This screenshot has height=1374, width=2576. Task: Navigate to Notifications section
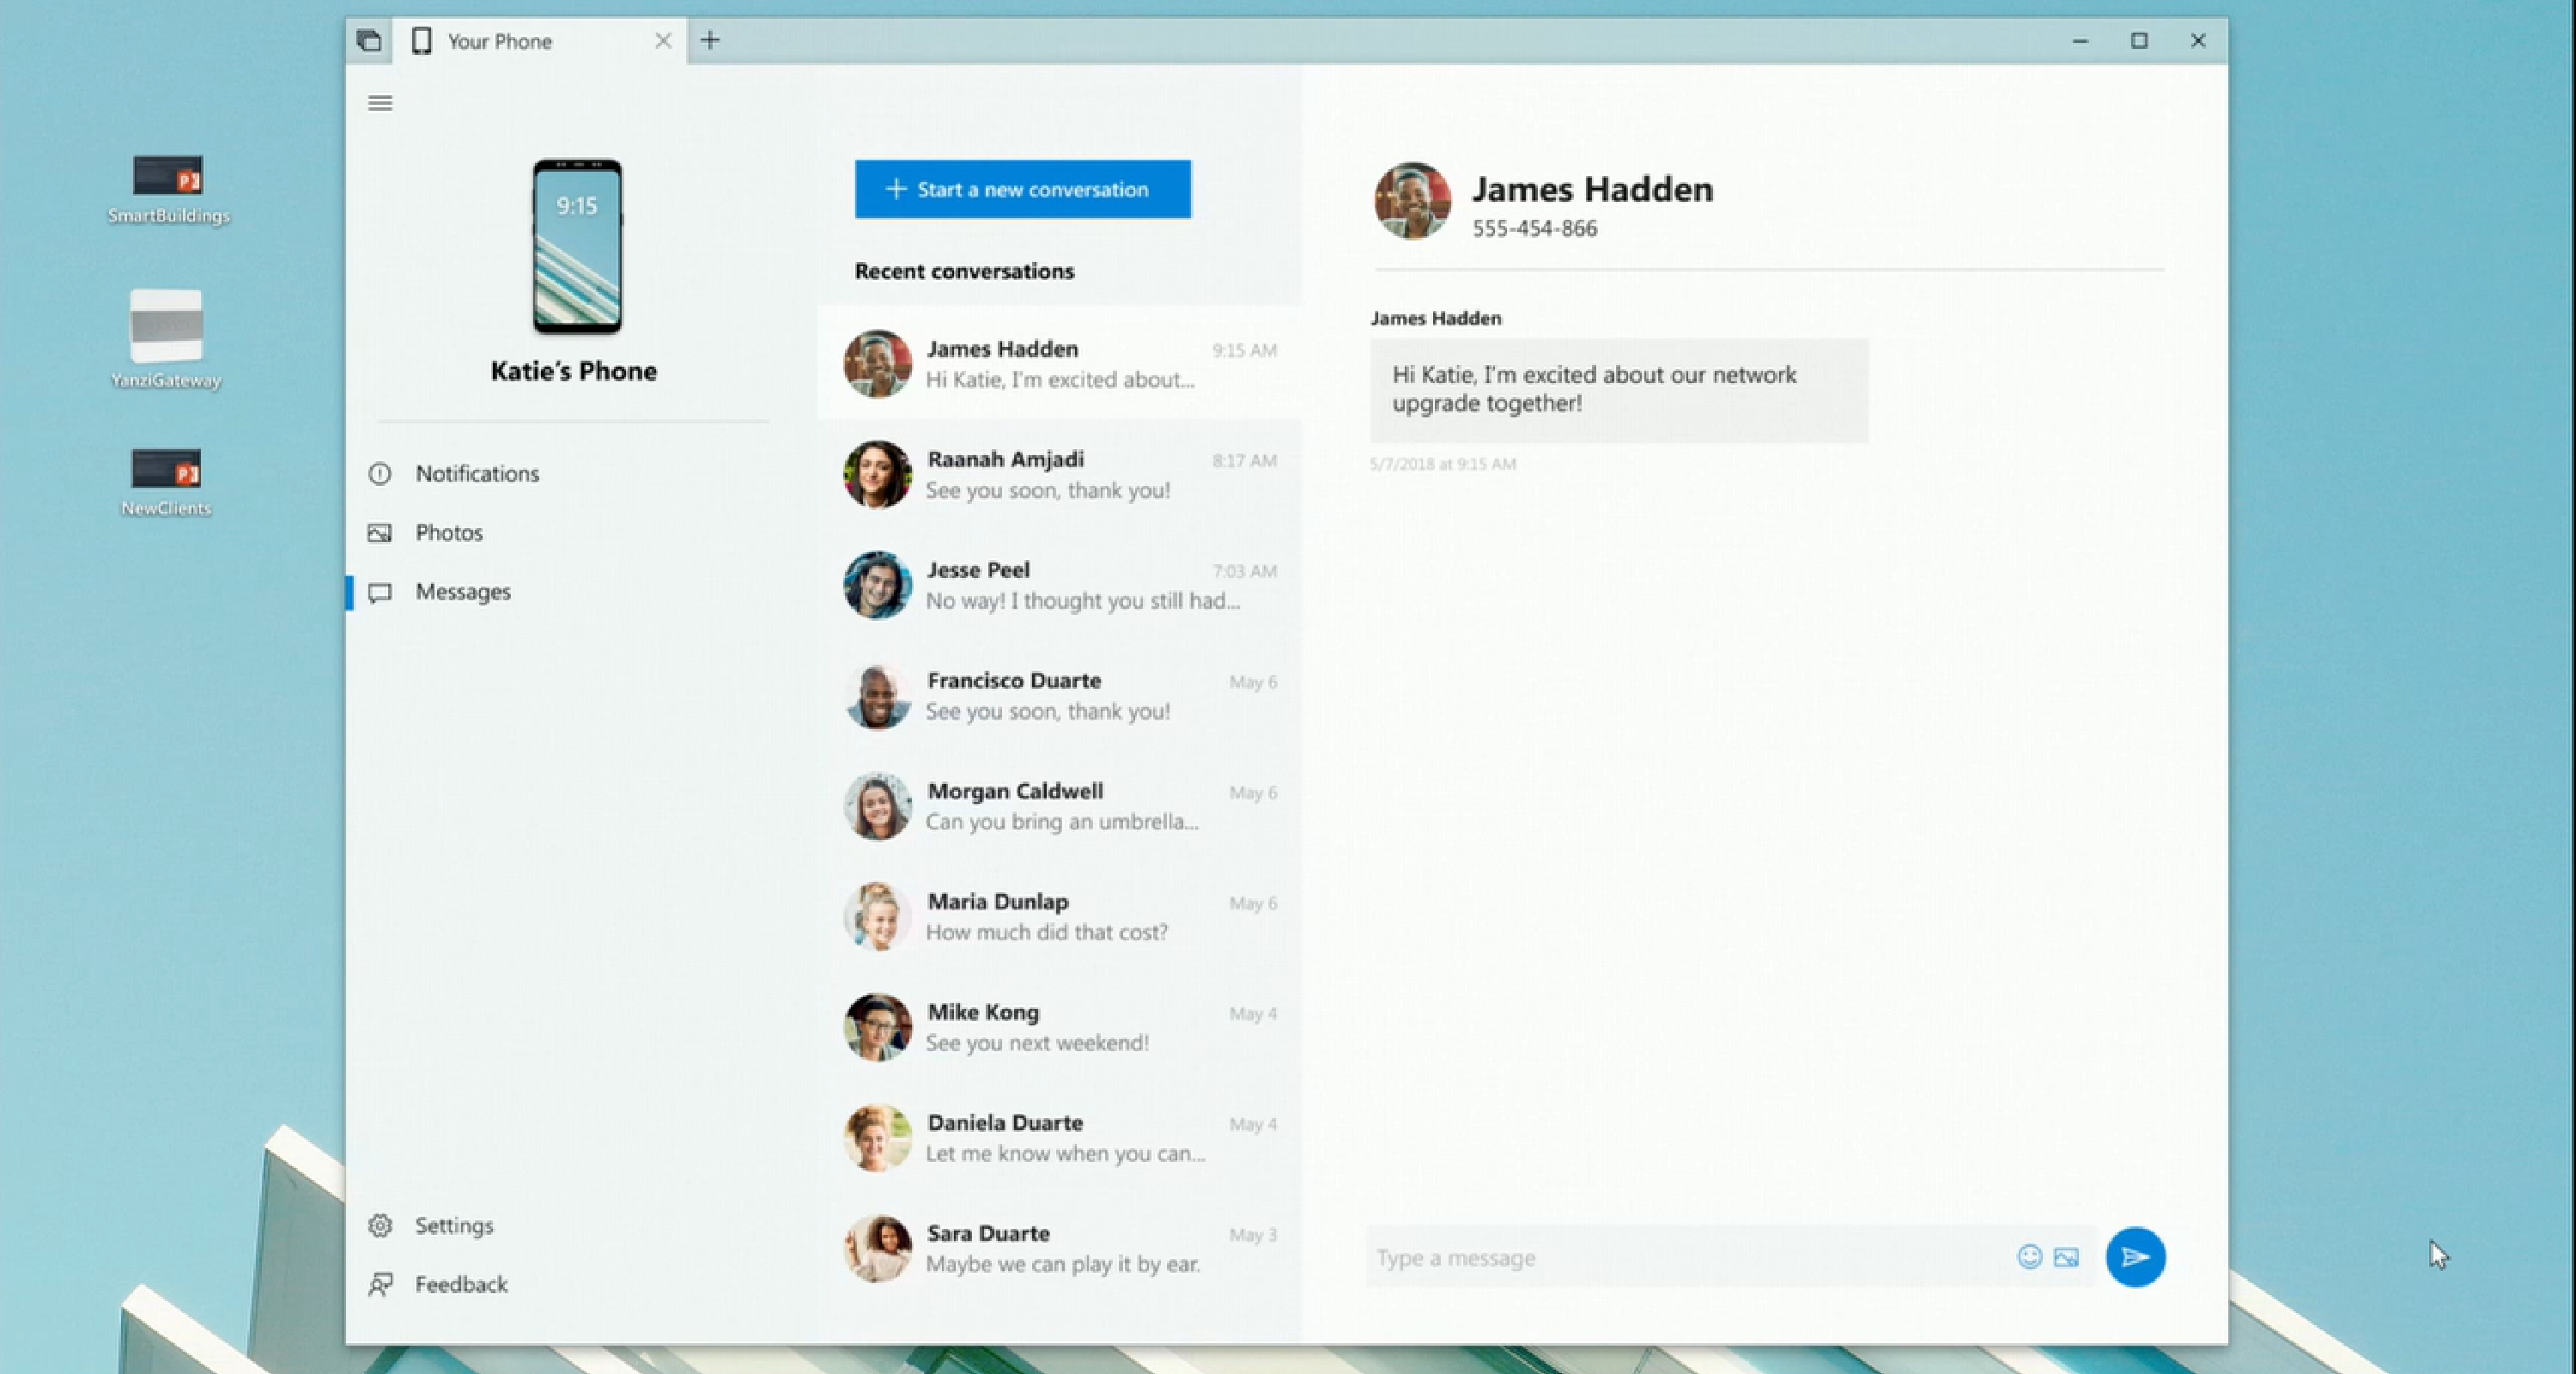pyautogui.click(x=476, y=472)
